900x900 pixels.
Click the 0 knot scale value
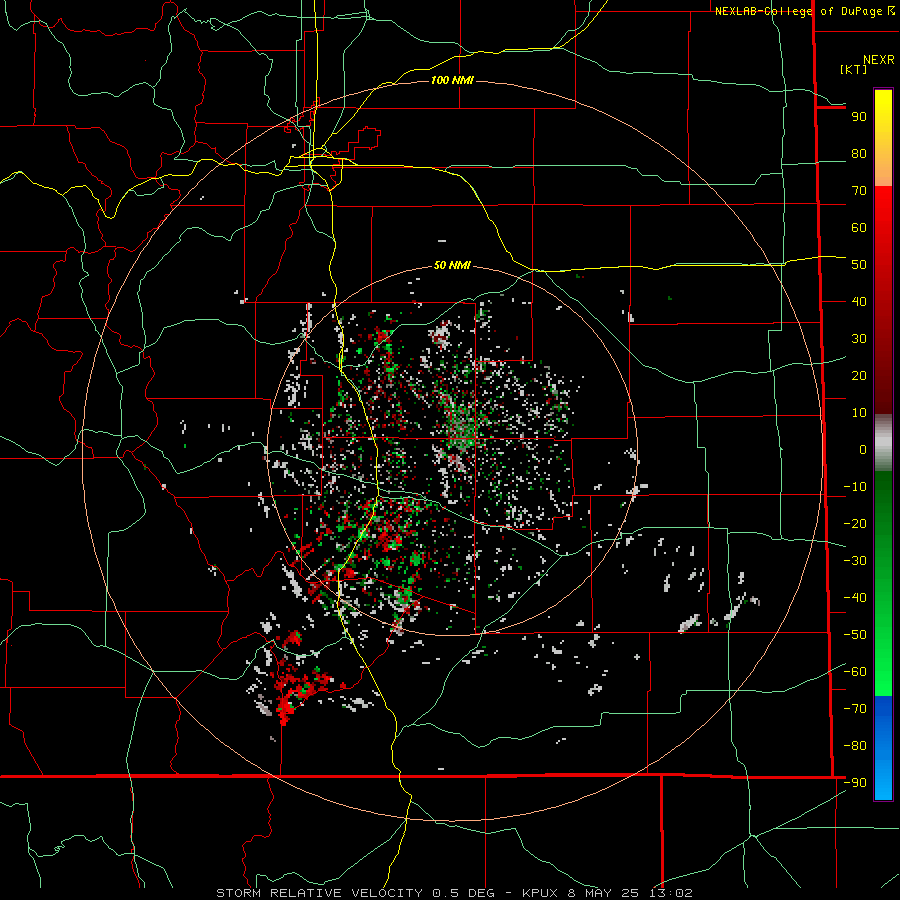coord(863,450)
